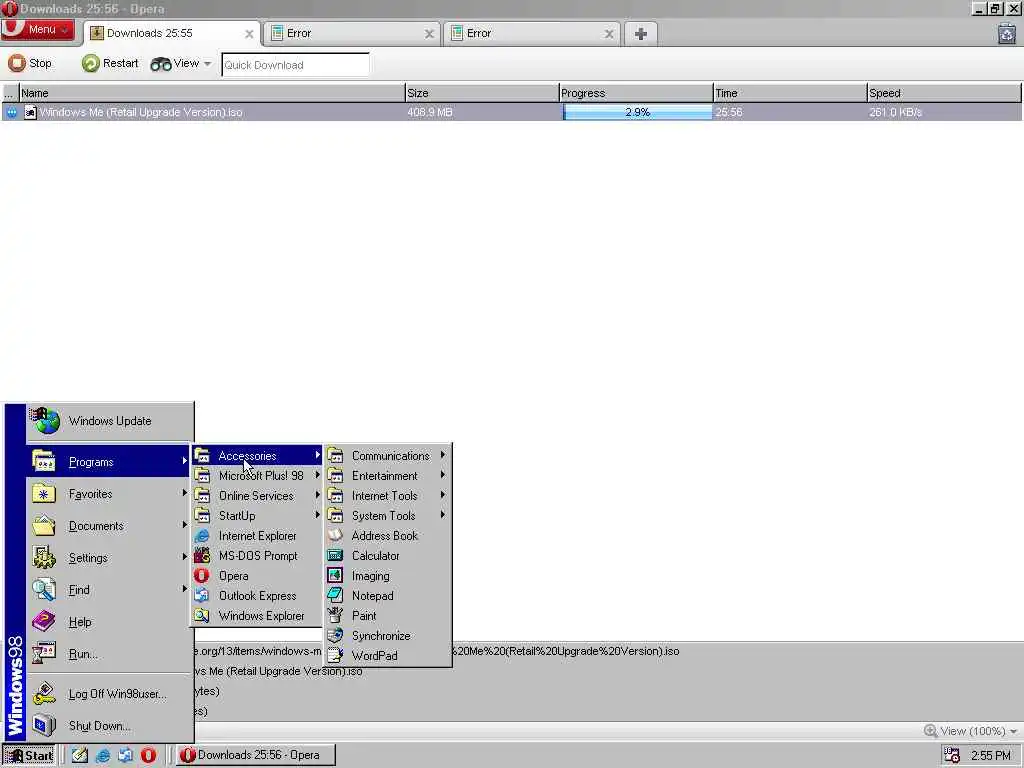Click the Outlook Express quick launch icon

click(125, 755)
